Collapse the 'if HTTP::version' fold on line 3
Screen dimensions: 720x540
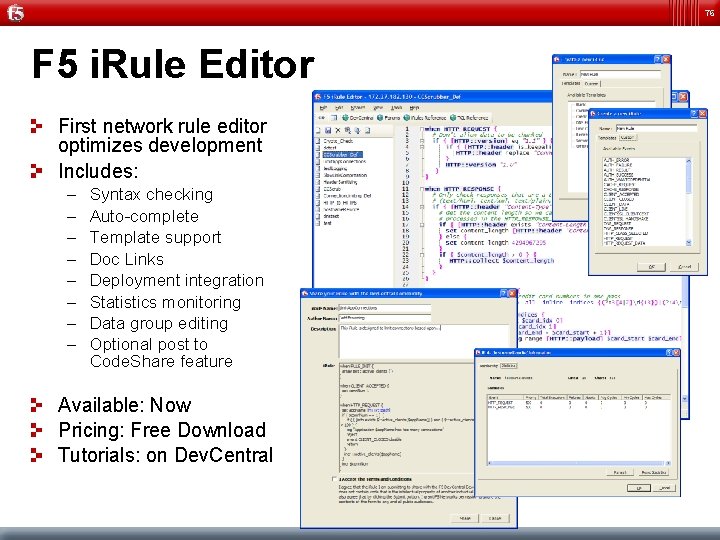[422, 141]
